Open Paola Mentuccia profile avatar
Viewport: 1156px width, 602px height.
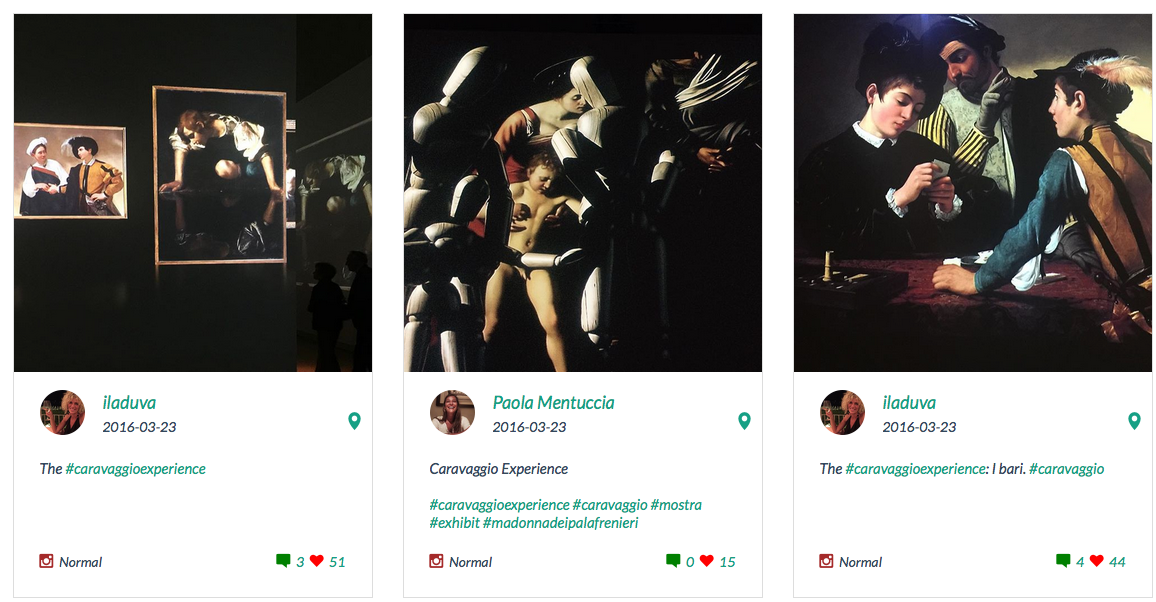[x=452, y=412]
